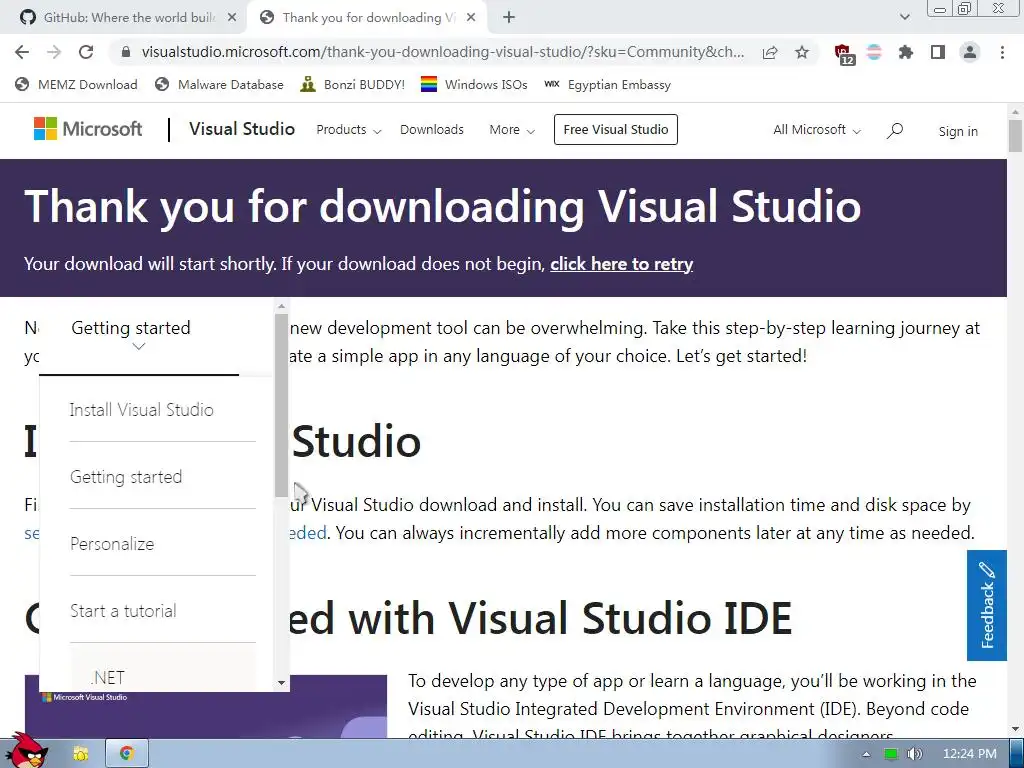This screenshot has width=1024, height=768.
Task: Open the file explorer taskbar icon
Action: pyautogui.click(x=81, y=754)
